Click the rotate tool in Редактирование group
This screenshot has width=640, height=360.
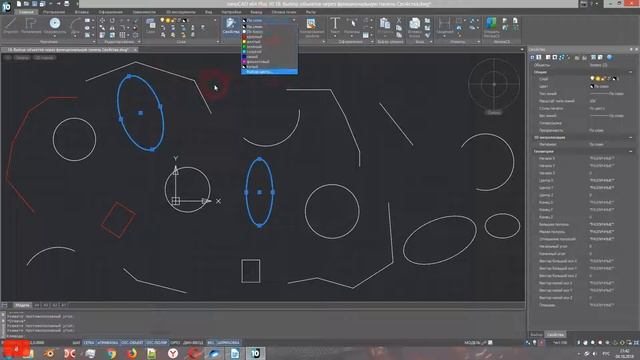pyautogui.click(x=112, y=20)
